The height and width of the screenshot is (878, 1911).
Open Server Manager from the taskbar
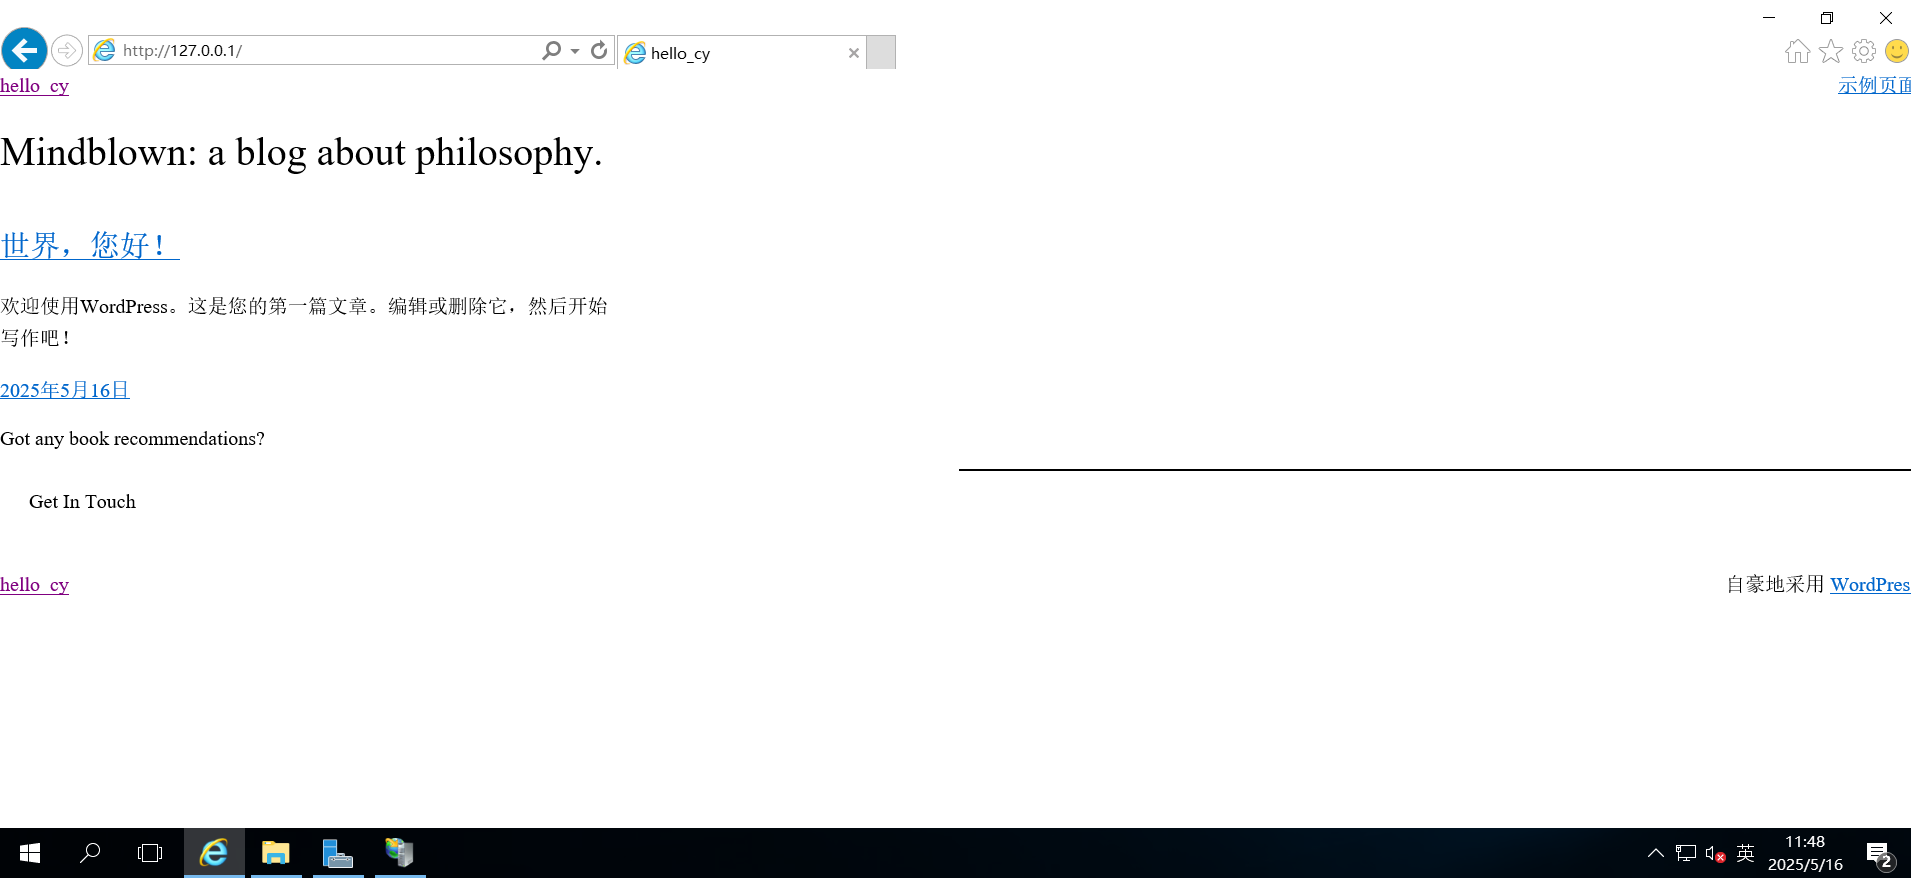(338, 853)
